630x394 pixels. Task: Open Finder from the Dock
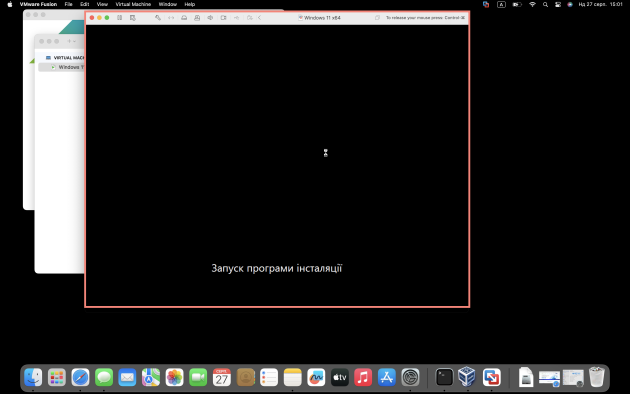pyautogui.click(x=33, y=377)
